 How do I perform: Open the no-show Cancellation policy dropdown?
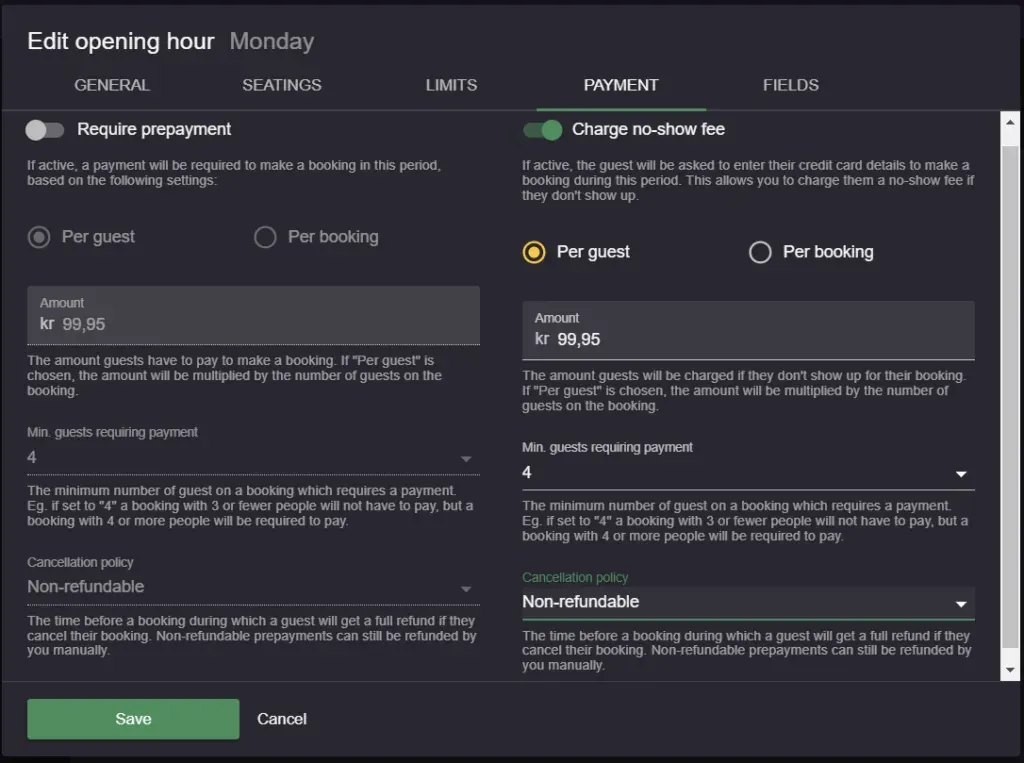748,602
